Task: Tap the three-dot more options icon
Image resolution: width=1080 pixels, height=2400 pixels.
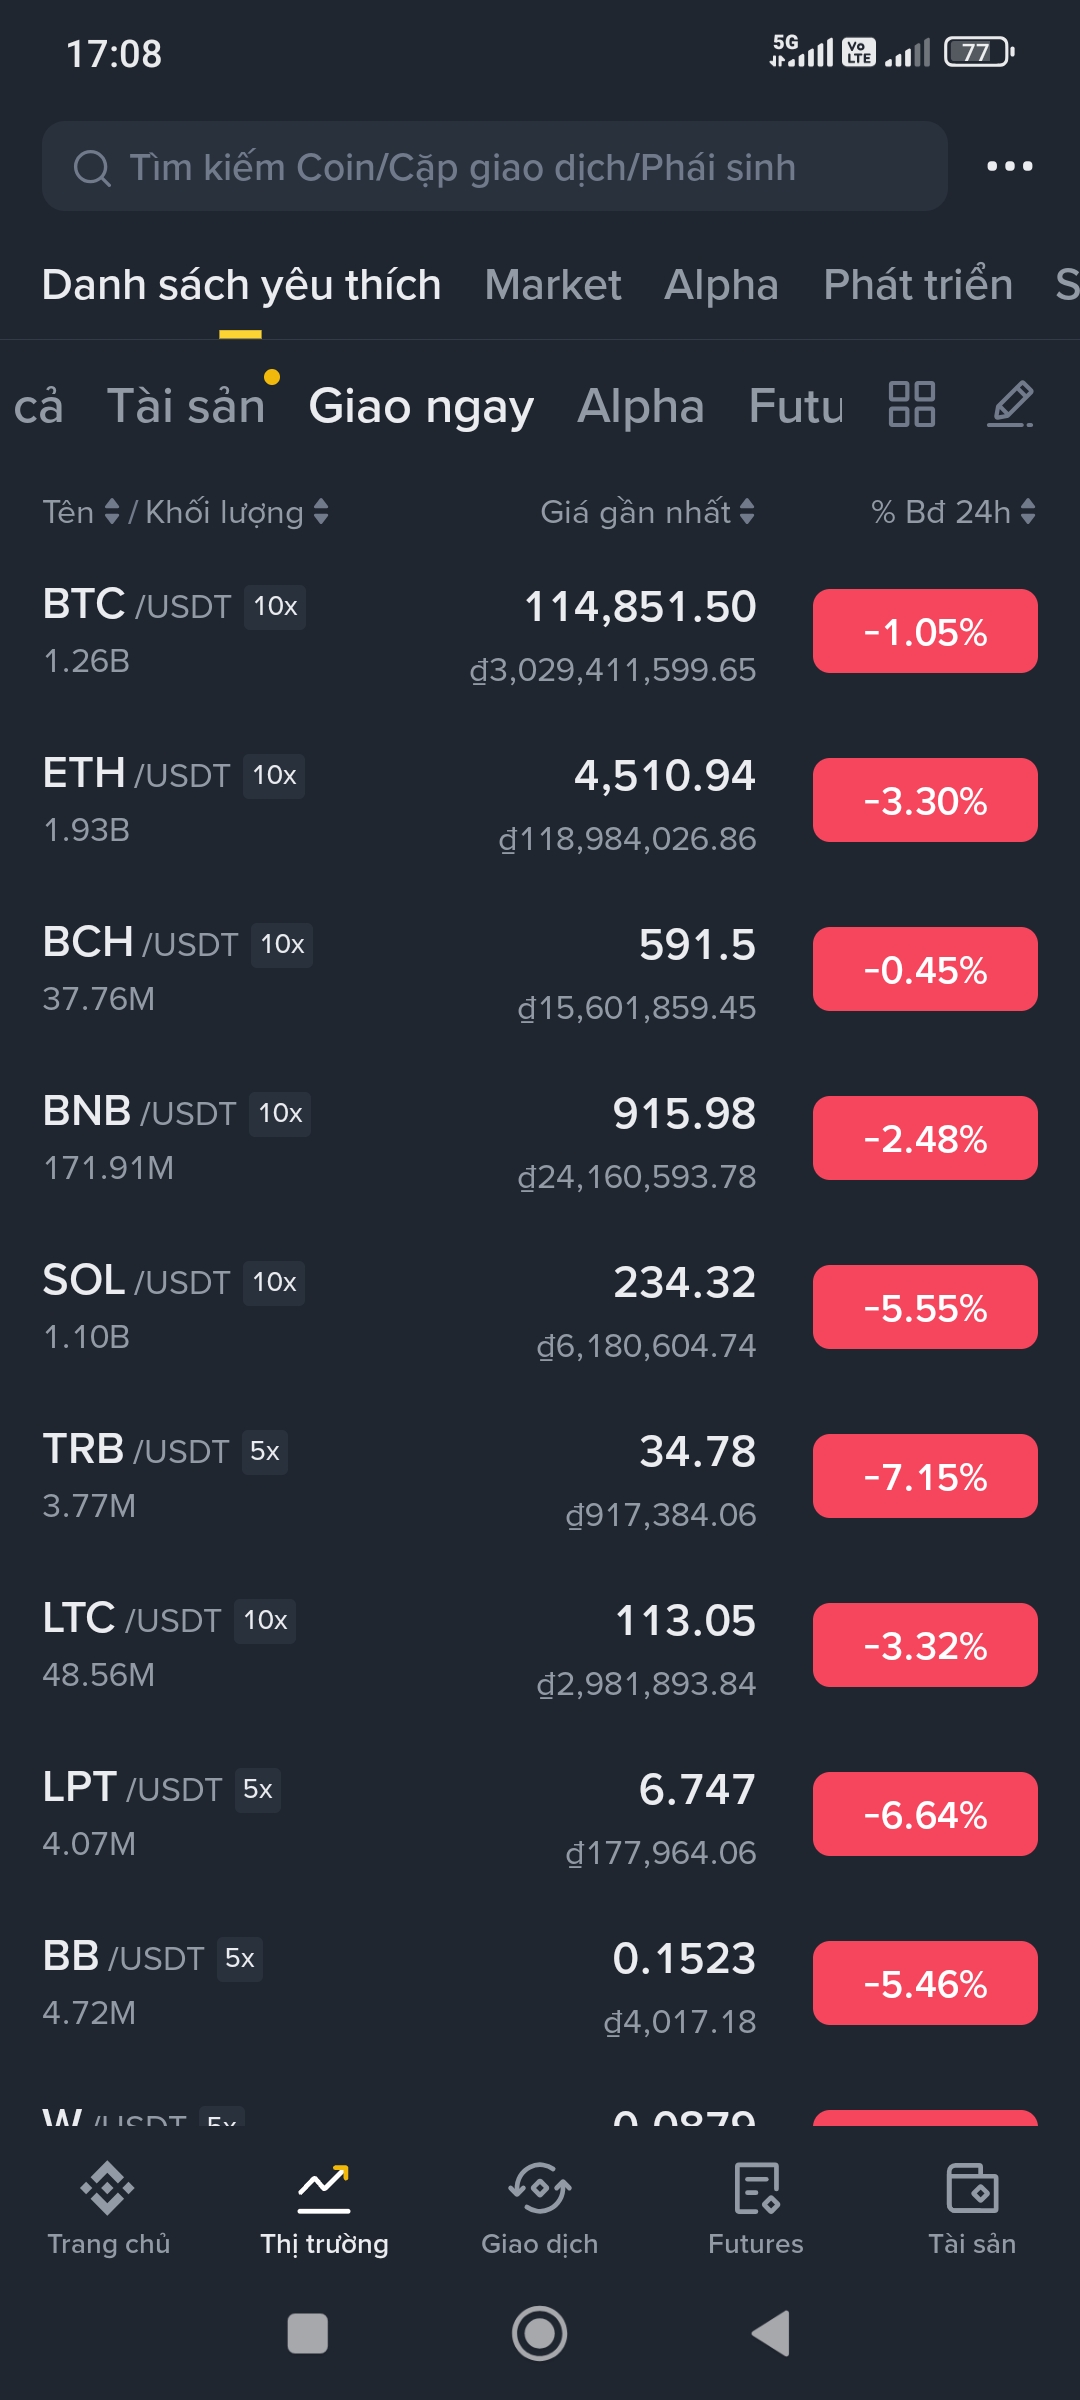Action: click(x=1009, y=166)
